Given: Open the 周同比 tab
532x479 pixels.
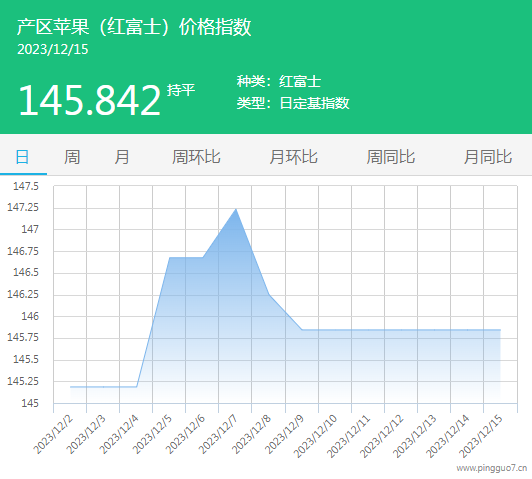Looking at the screenshot, I should tap(391, 157).
